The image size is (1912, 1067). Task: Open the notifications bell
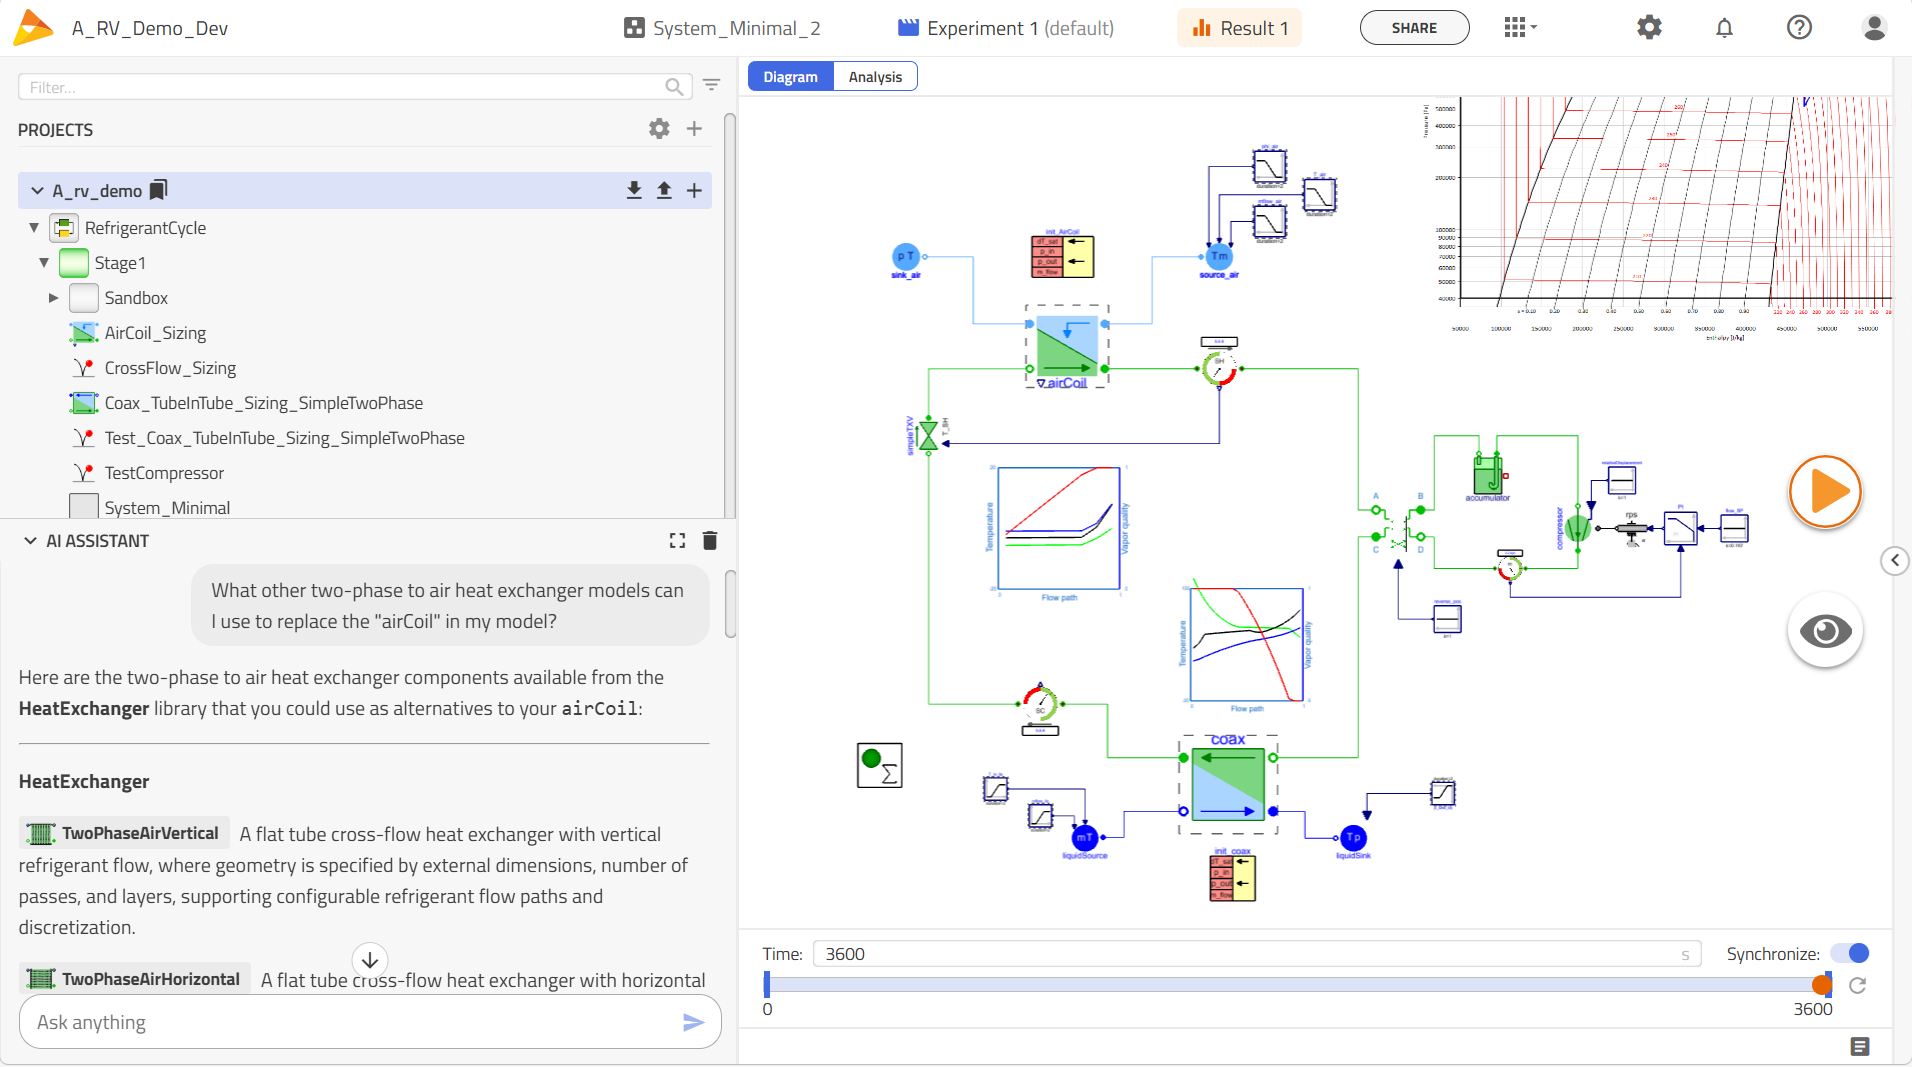coord(1724,28)
